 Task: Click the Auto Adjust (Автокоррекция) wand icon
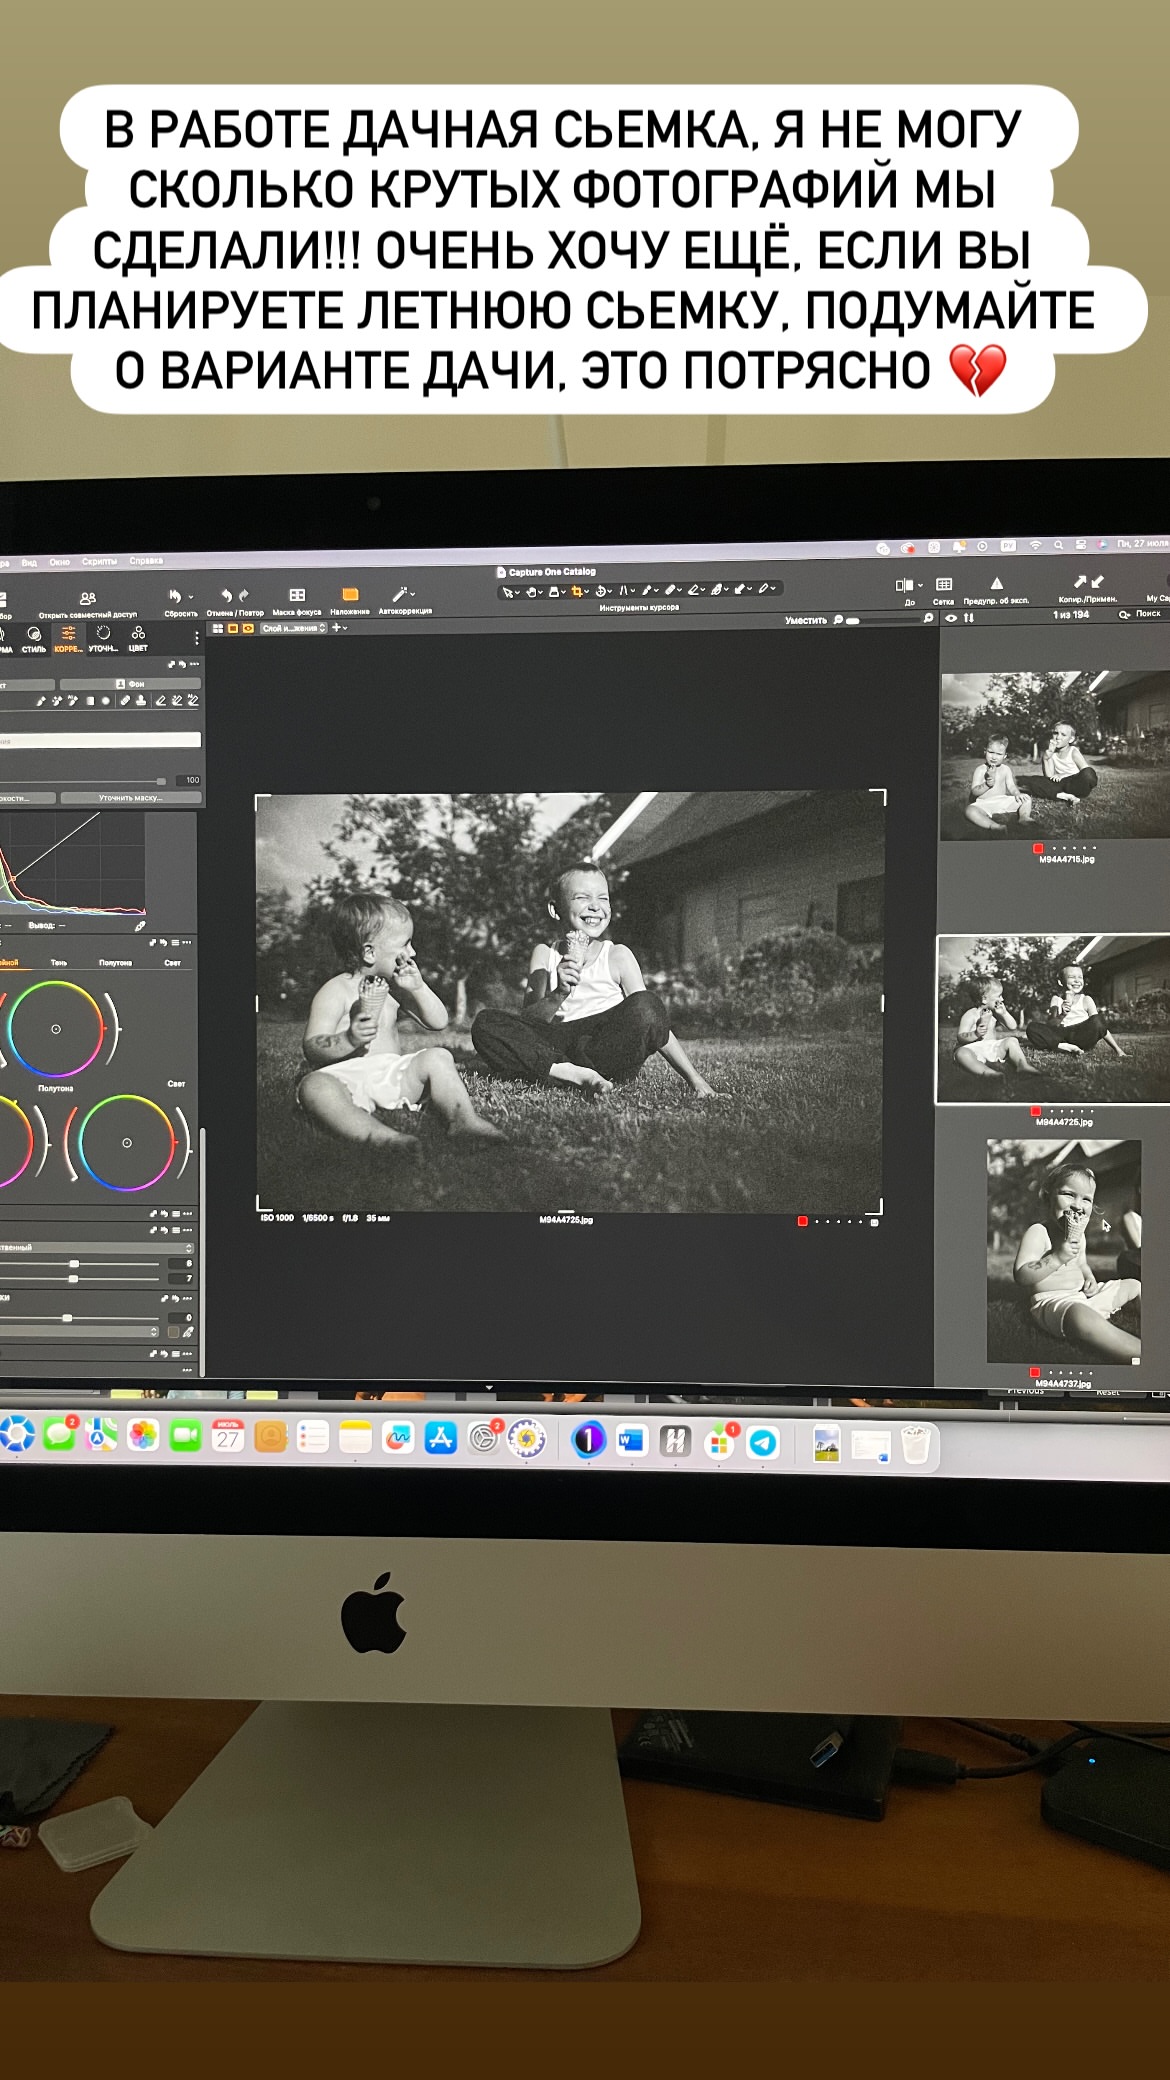400,594
